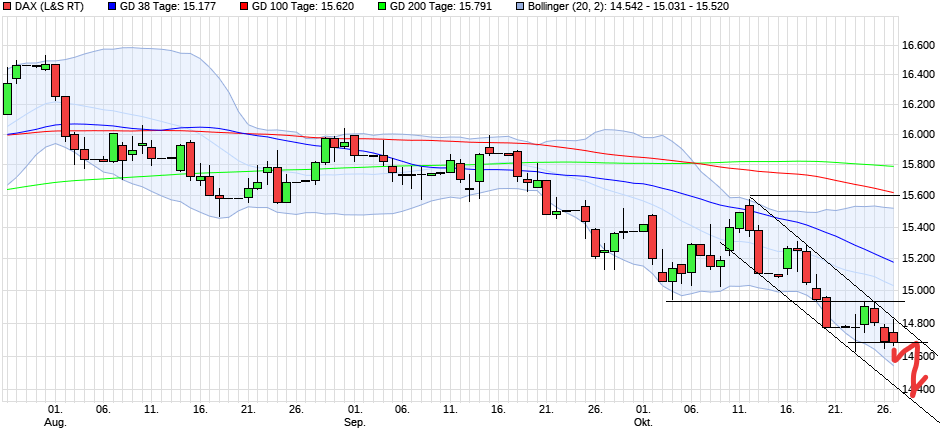Screen dimensions: 940x435
Task: Click the 15.200 price axis label
Action: [x=917, y=259]
